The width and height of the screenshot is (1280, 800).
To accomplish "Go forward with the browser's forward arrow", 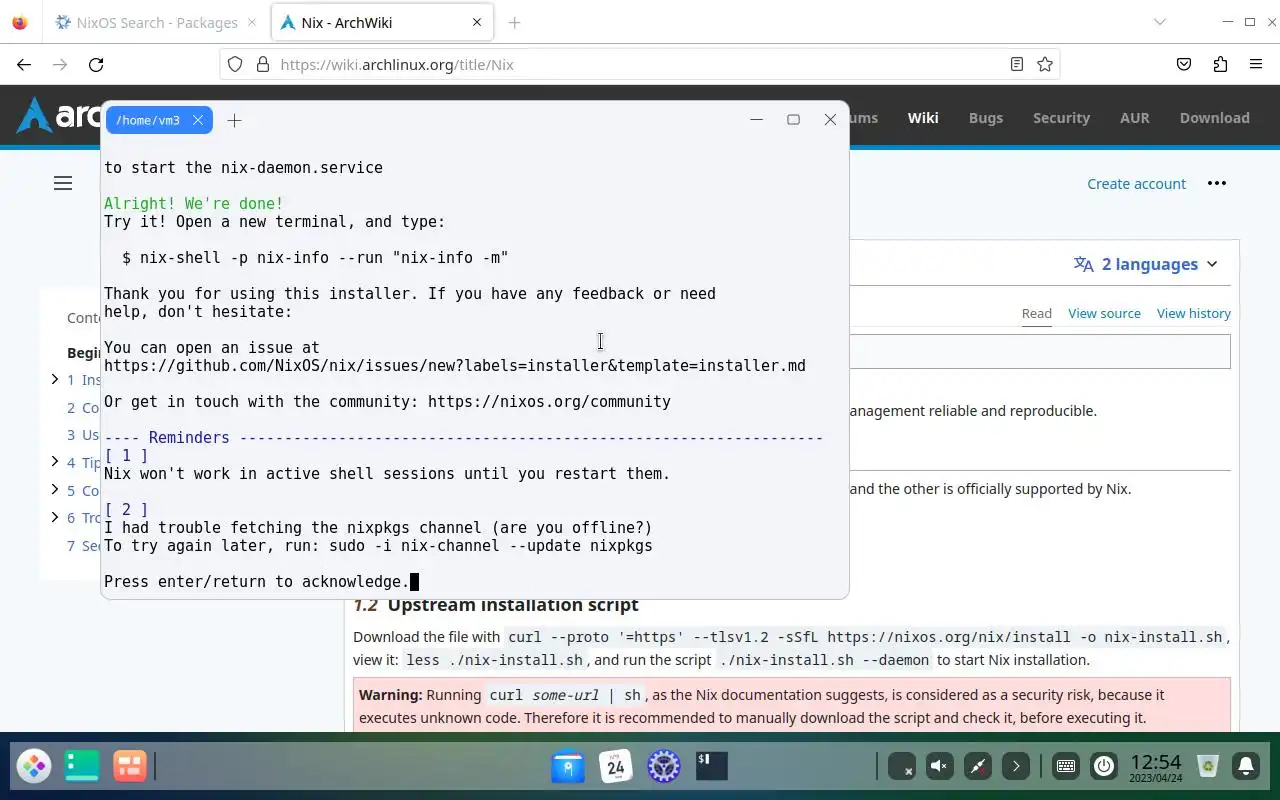I will tap(60, 64).
